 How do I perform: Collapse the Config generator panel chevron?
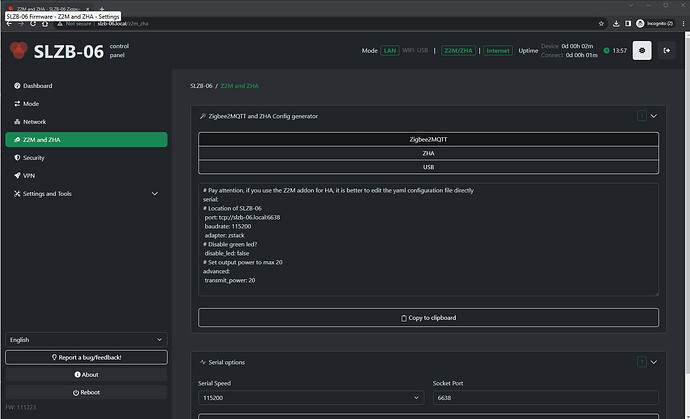pos(654,116)
